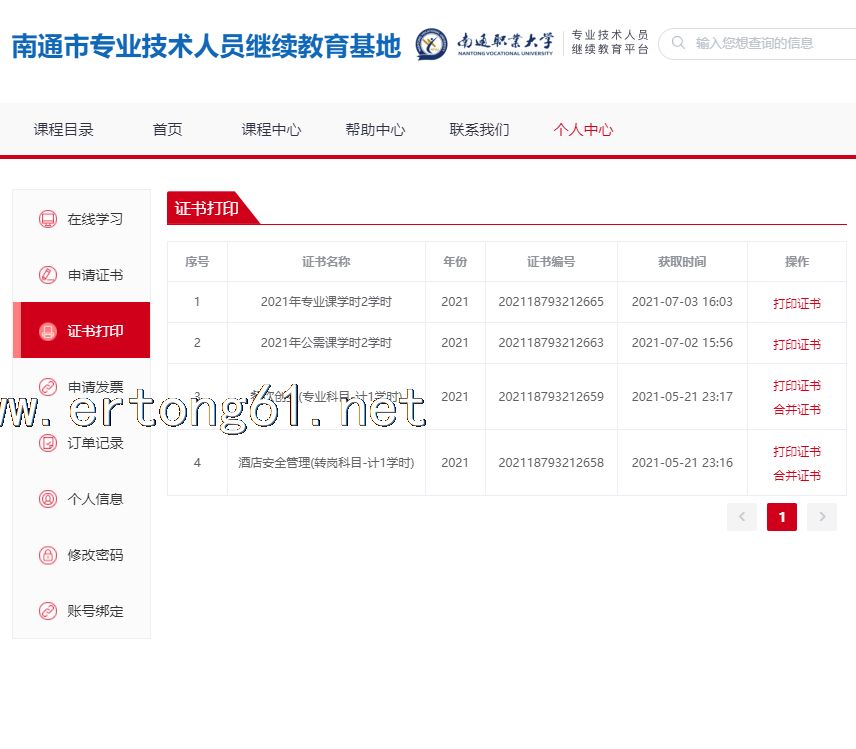Click the search magnifier icon
The image size is (856, 749).
click(679, 43)
